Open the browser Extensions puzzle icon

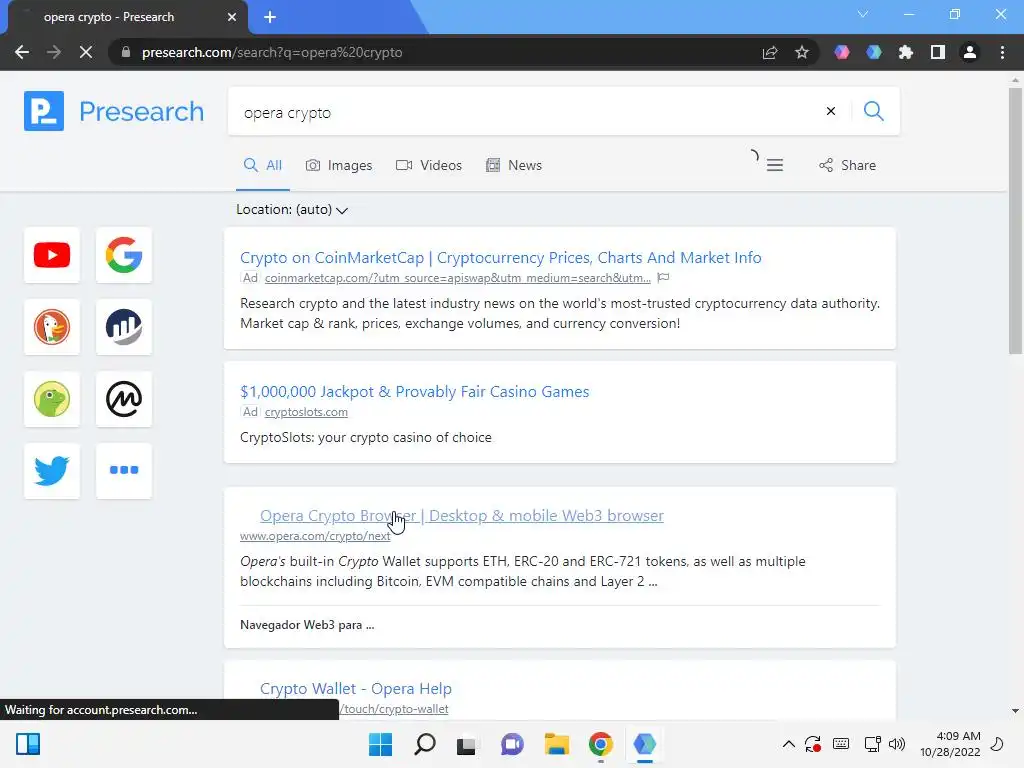point(906,52)
